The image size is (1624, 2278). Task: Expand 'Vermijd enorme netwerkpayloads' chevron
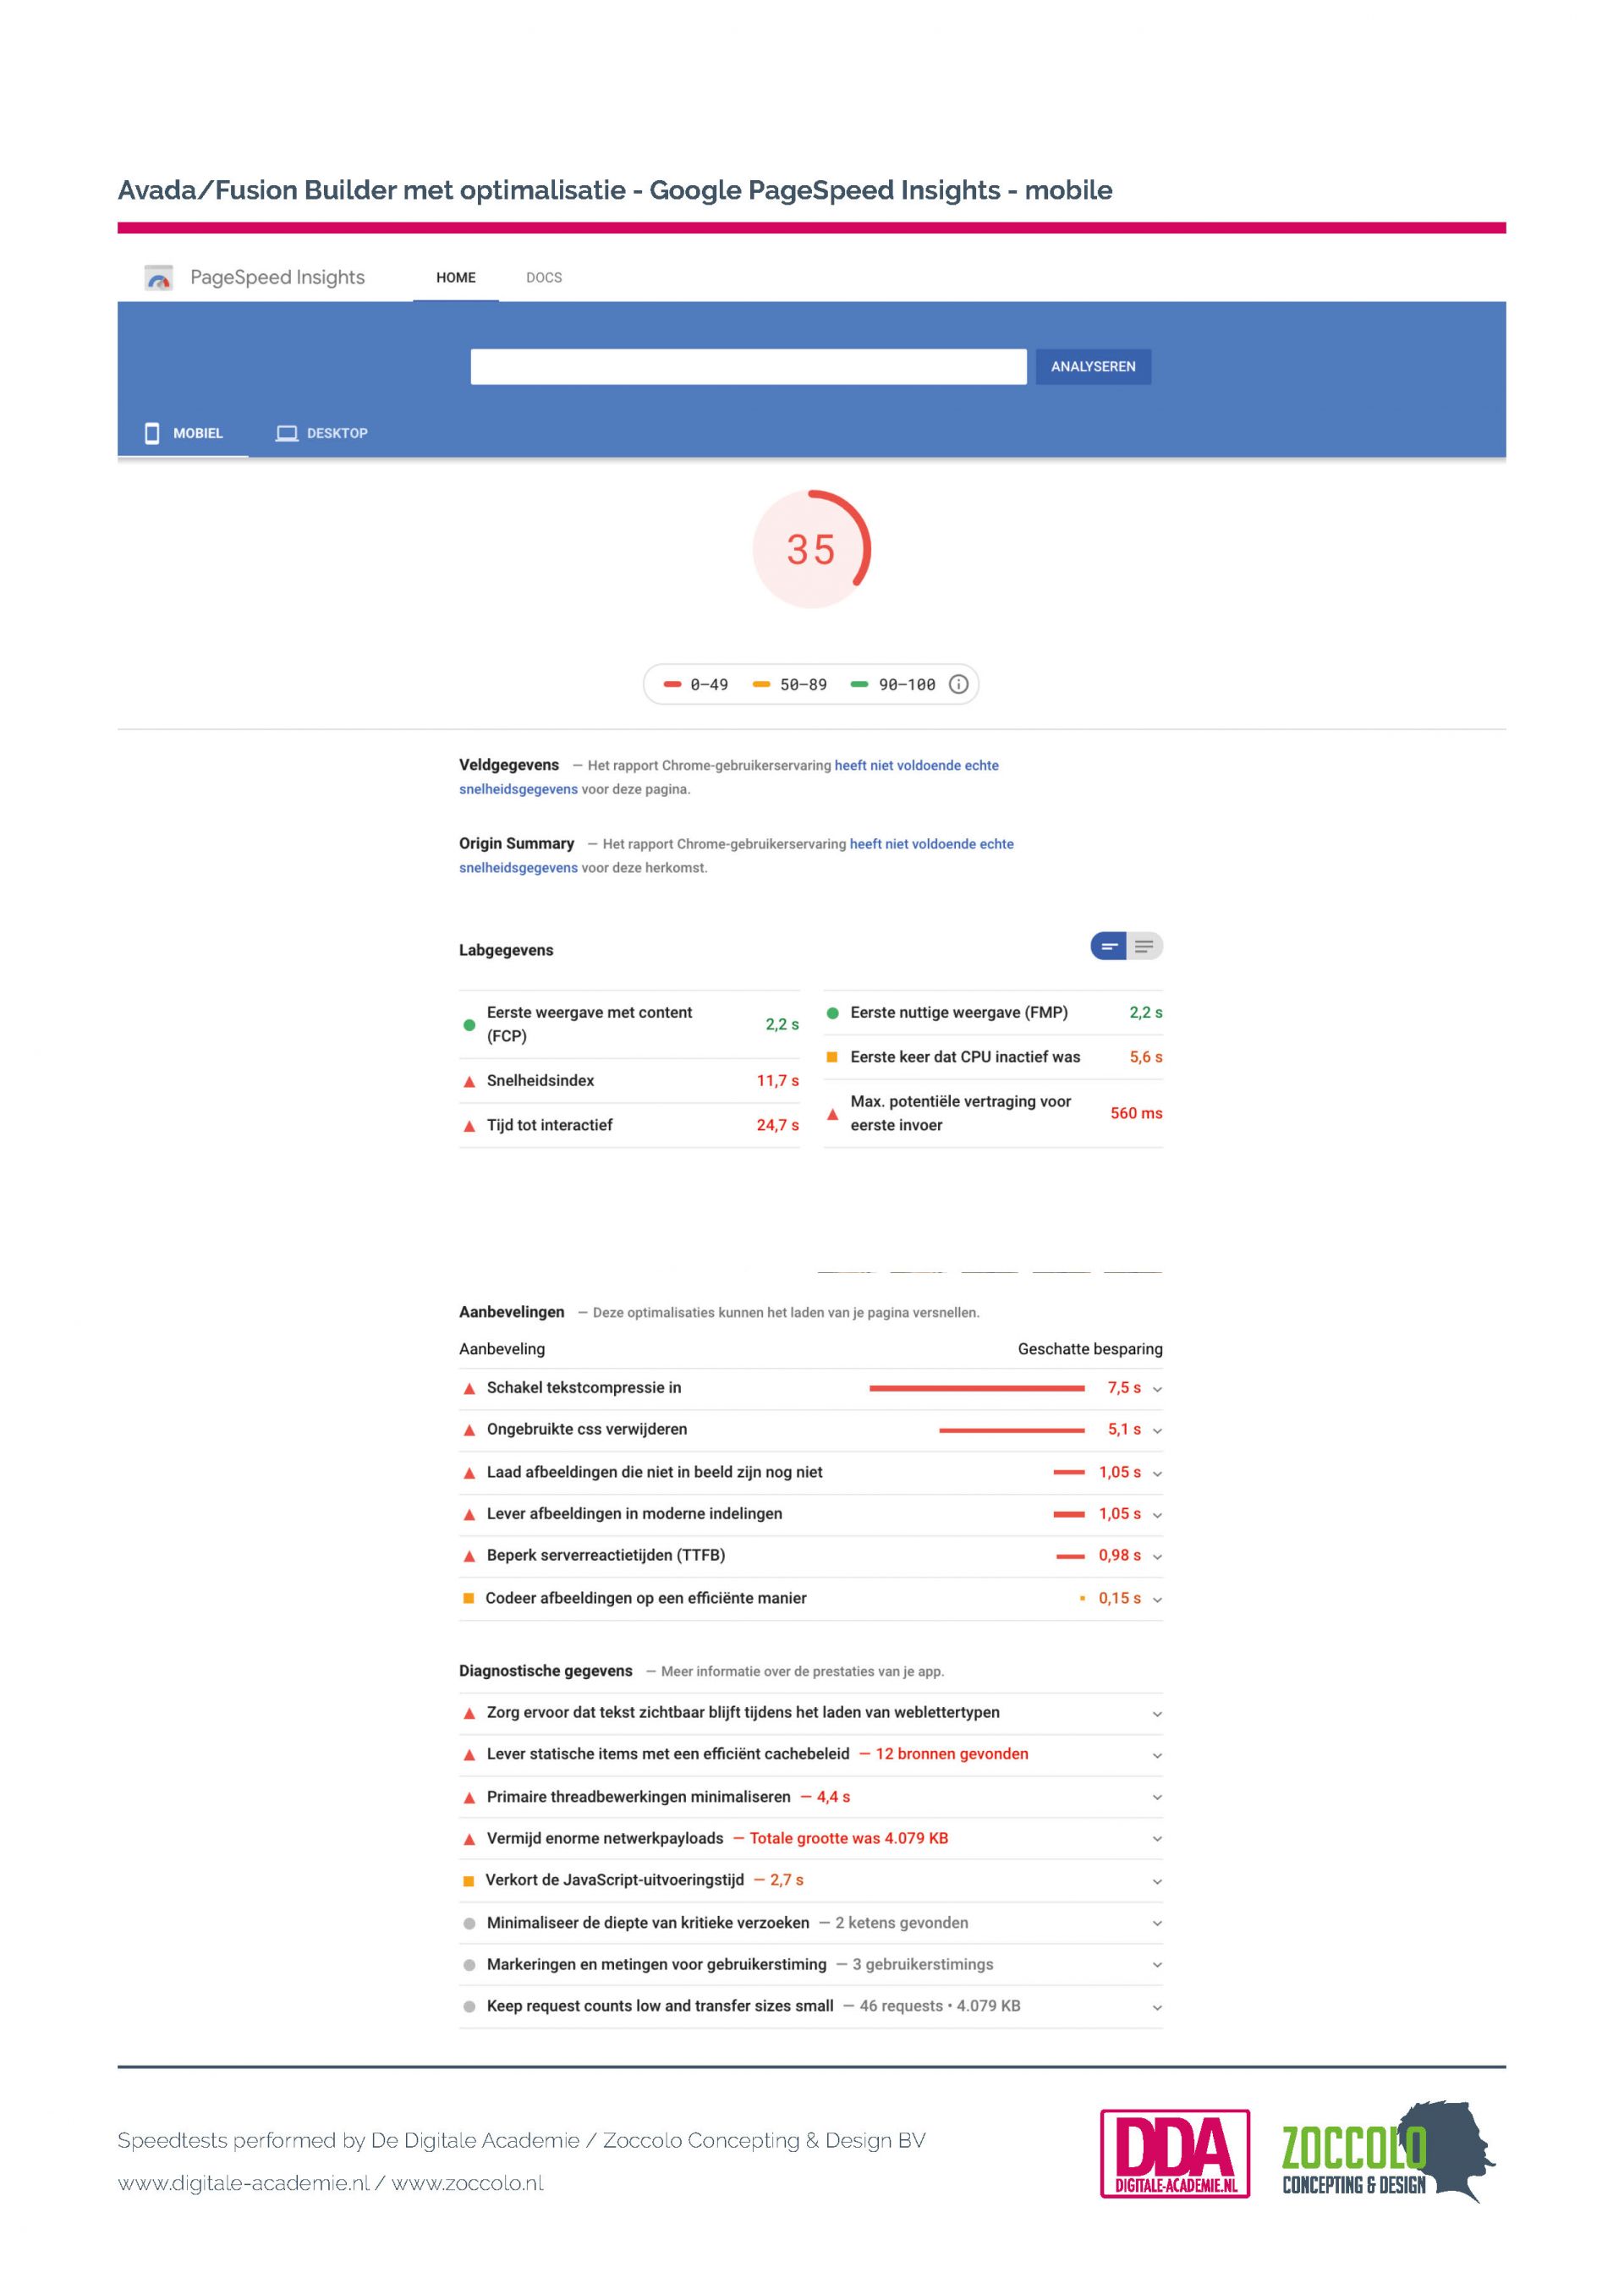tap(1157, 1839)
